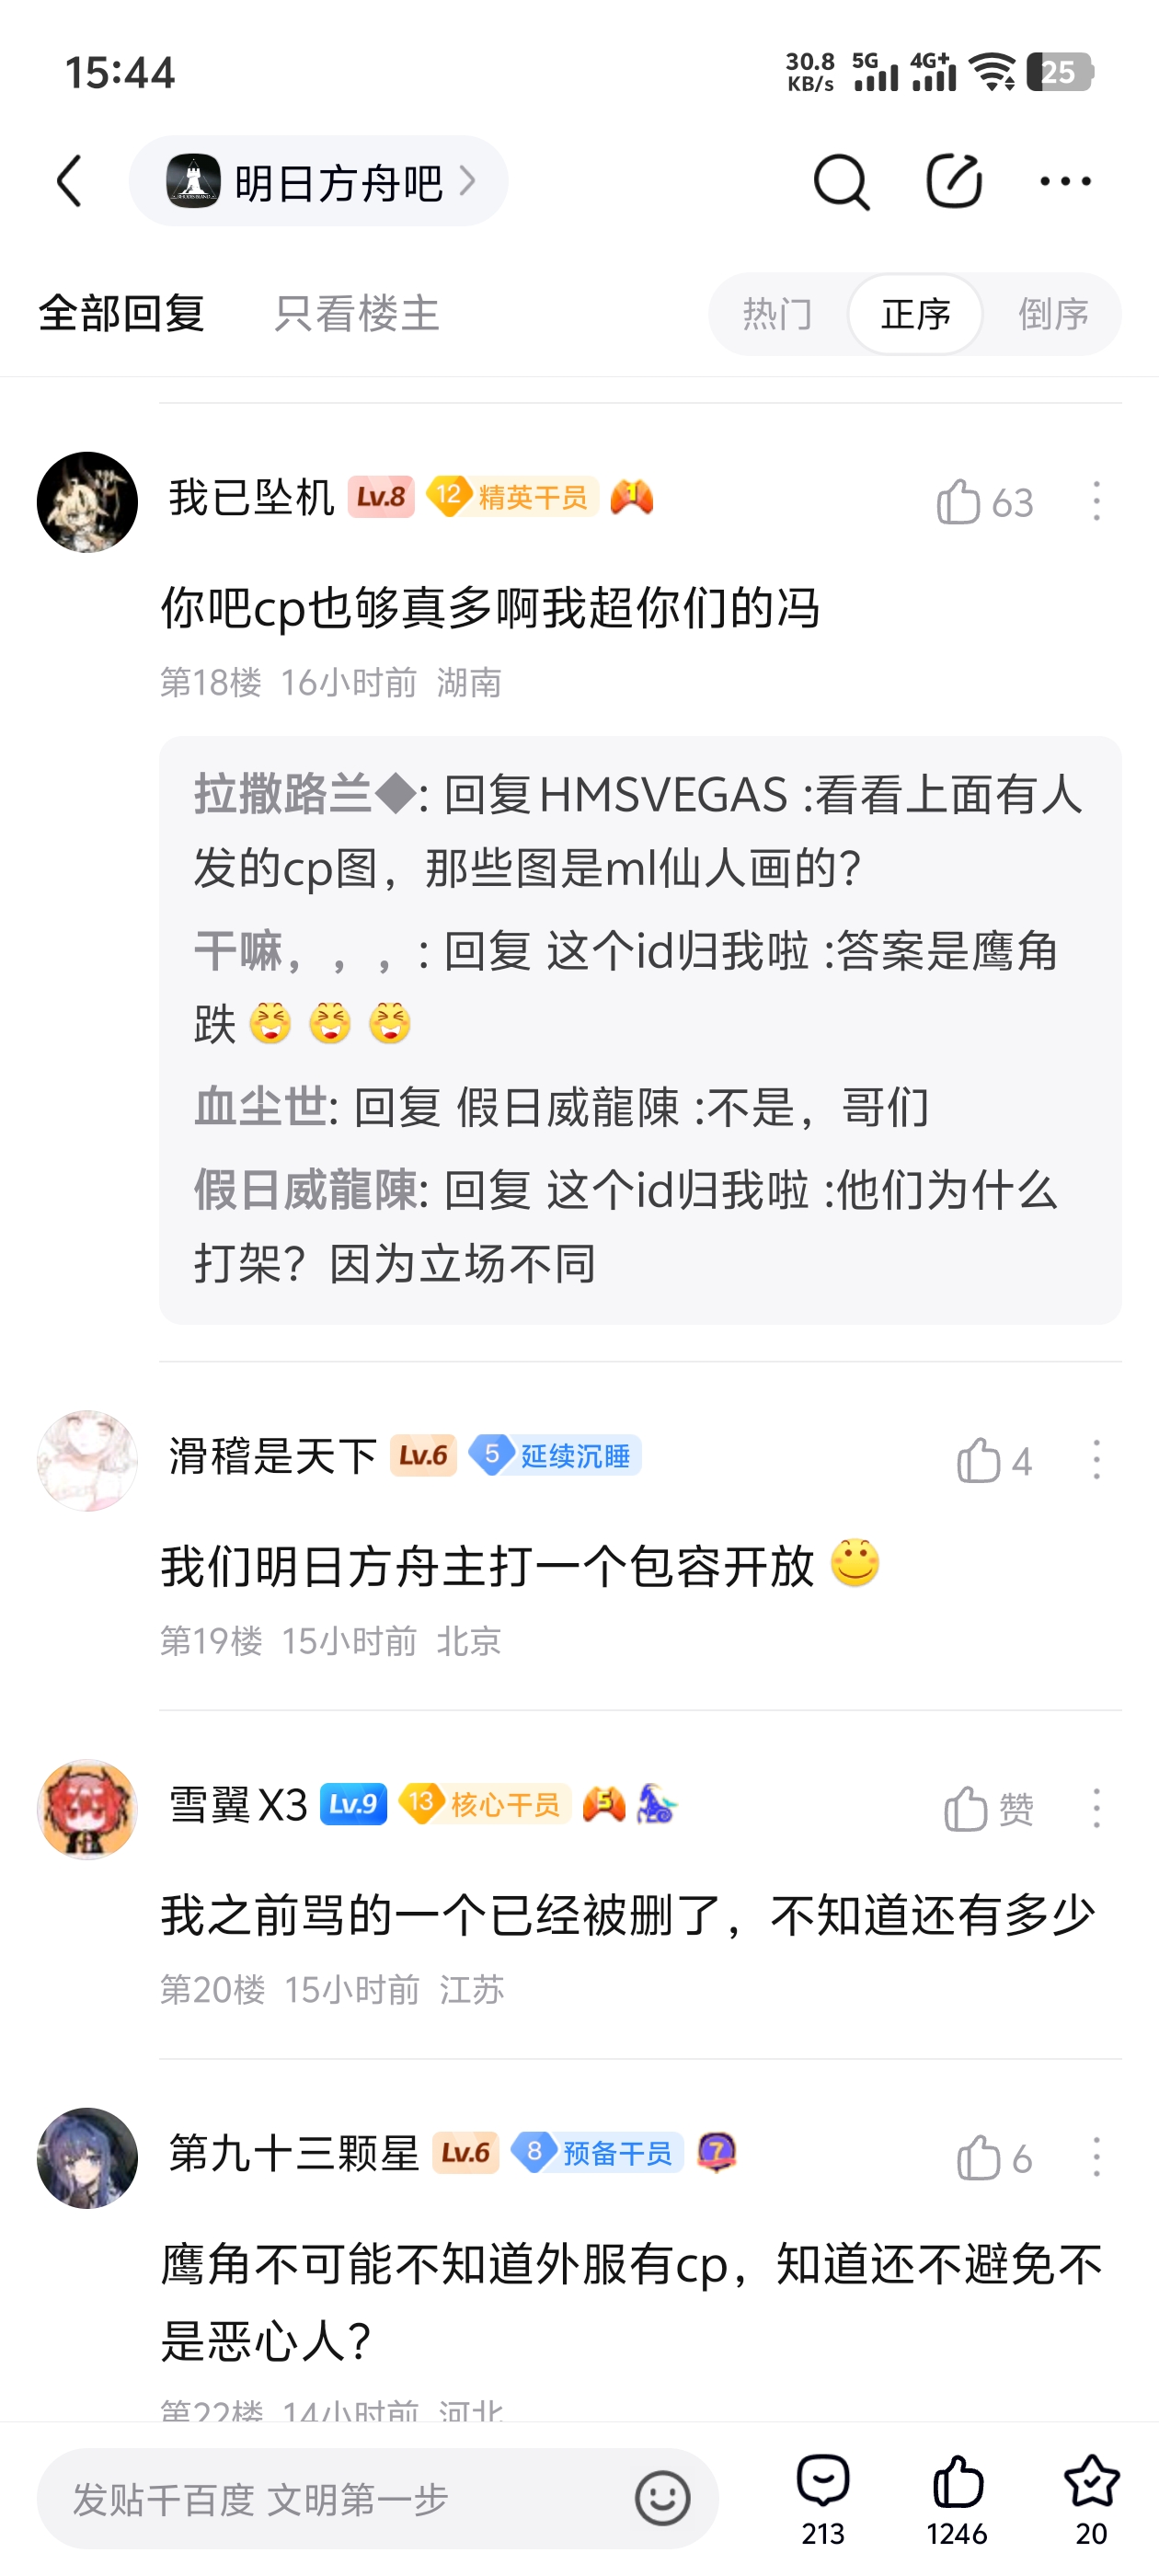Switch sort order to 热门
The height and width of the screenshot is (2576, 1159).
pos(777,314)
